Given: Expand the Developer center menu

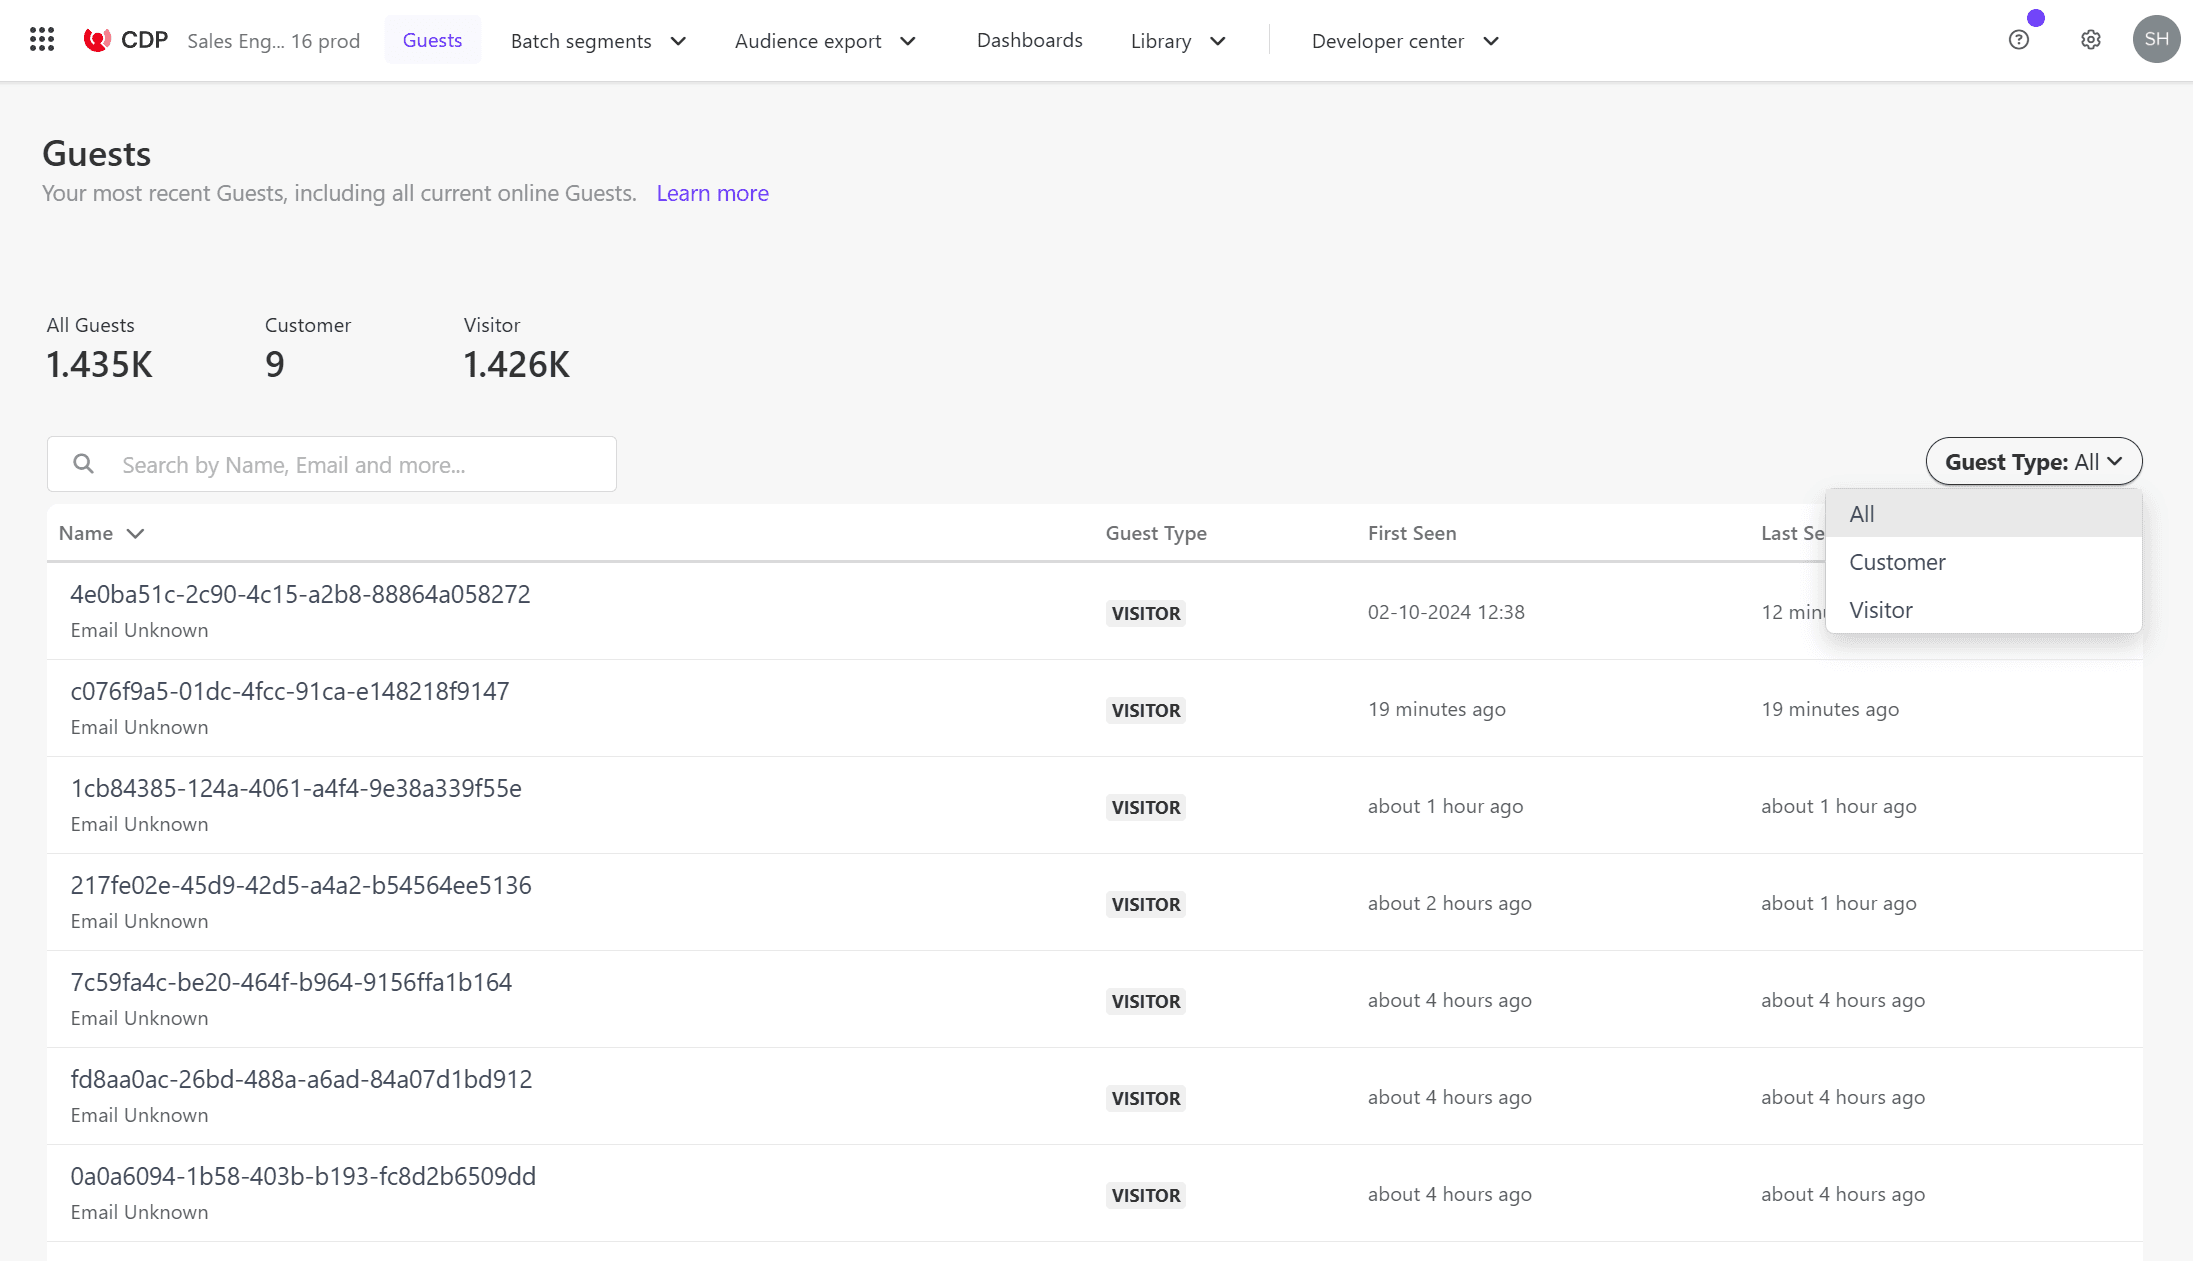Looking at the screenshot, I should click(x=1405, y=41).
